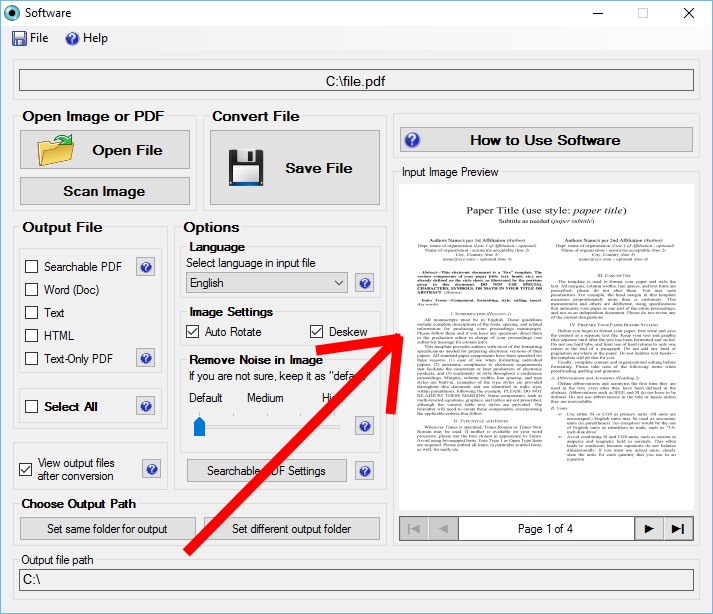Click the Open File button
The image size is (713, 614).
[x=105, y=150]
